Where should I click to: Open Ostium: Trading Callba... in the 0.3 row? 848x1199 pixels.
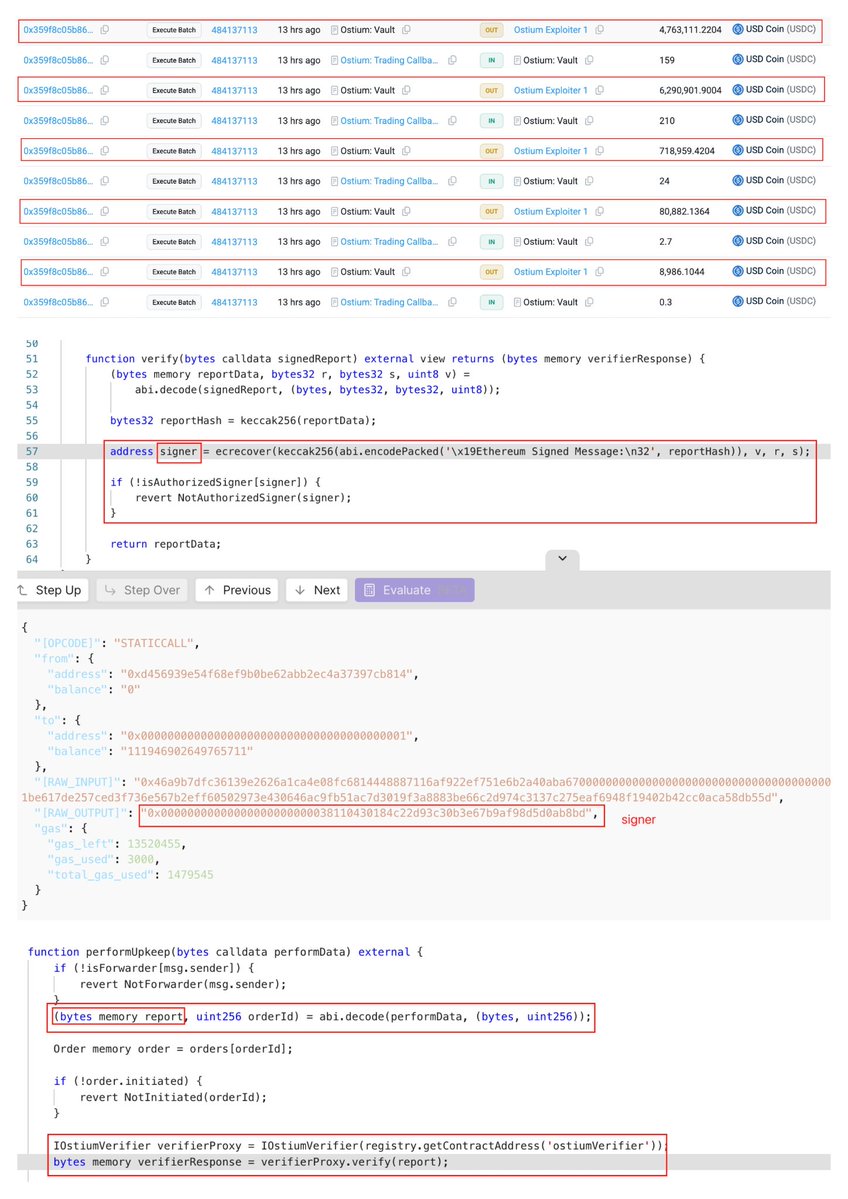pos(389,302)
